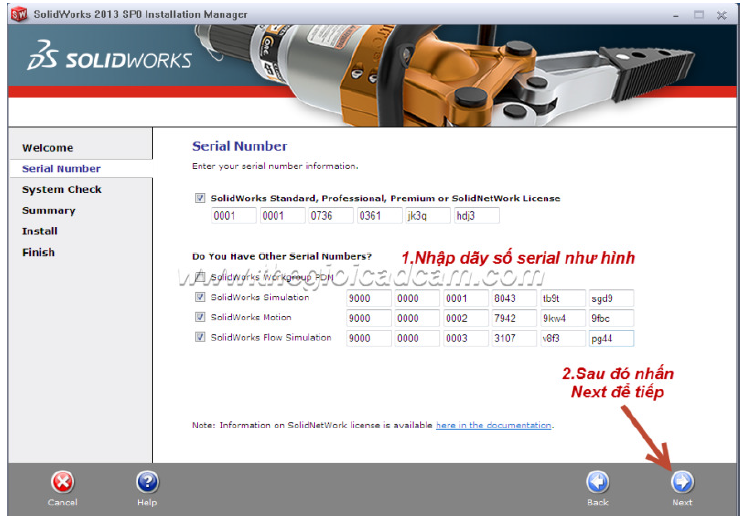Screen dimensions: 750x526
Task: Uncheck the SolidWorks Flow Simulation checkbox
Action: [x=200, y=337]
